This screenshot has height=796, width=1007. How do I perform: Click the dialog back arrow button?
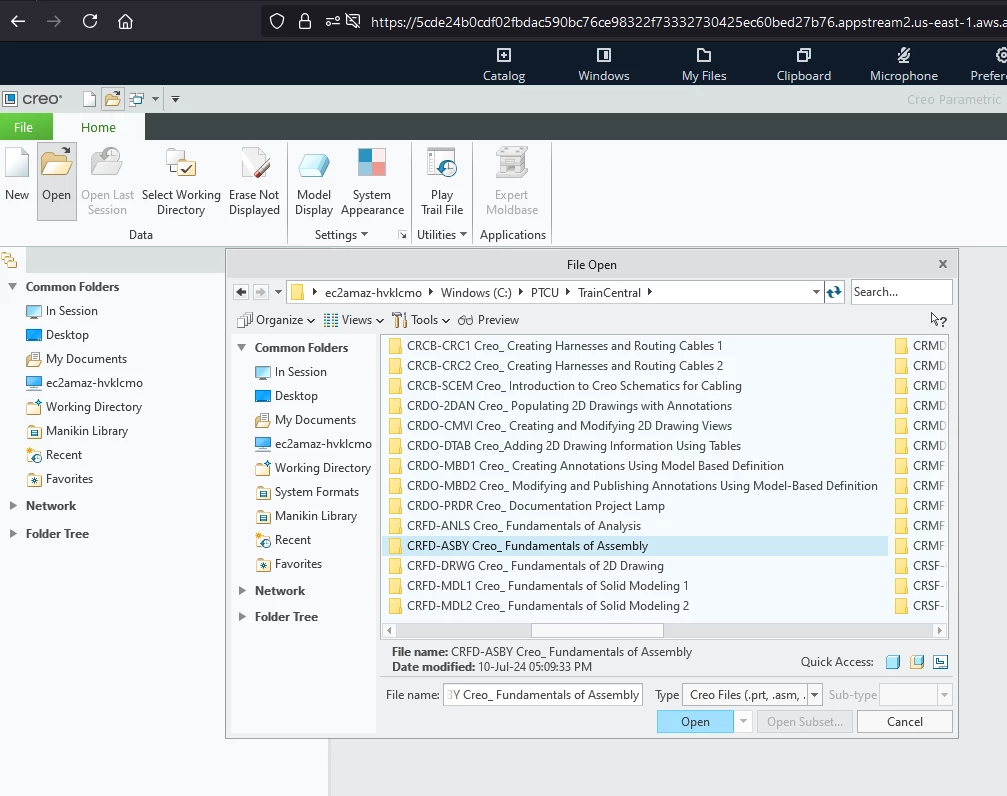241,292
